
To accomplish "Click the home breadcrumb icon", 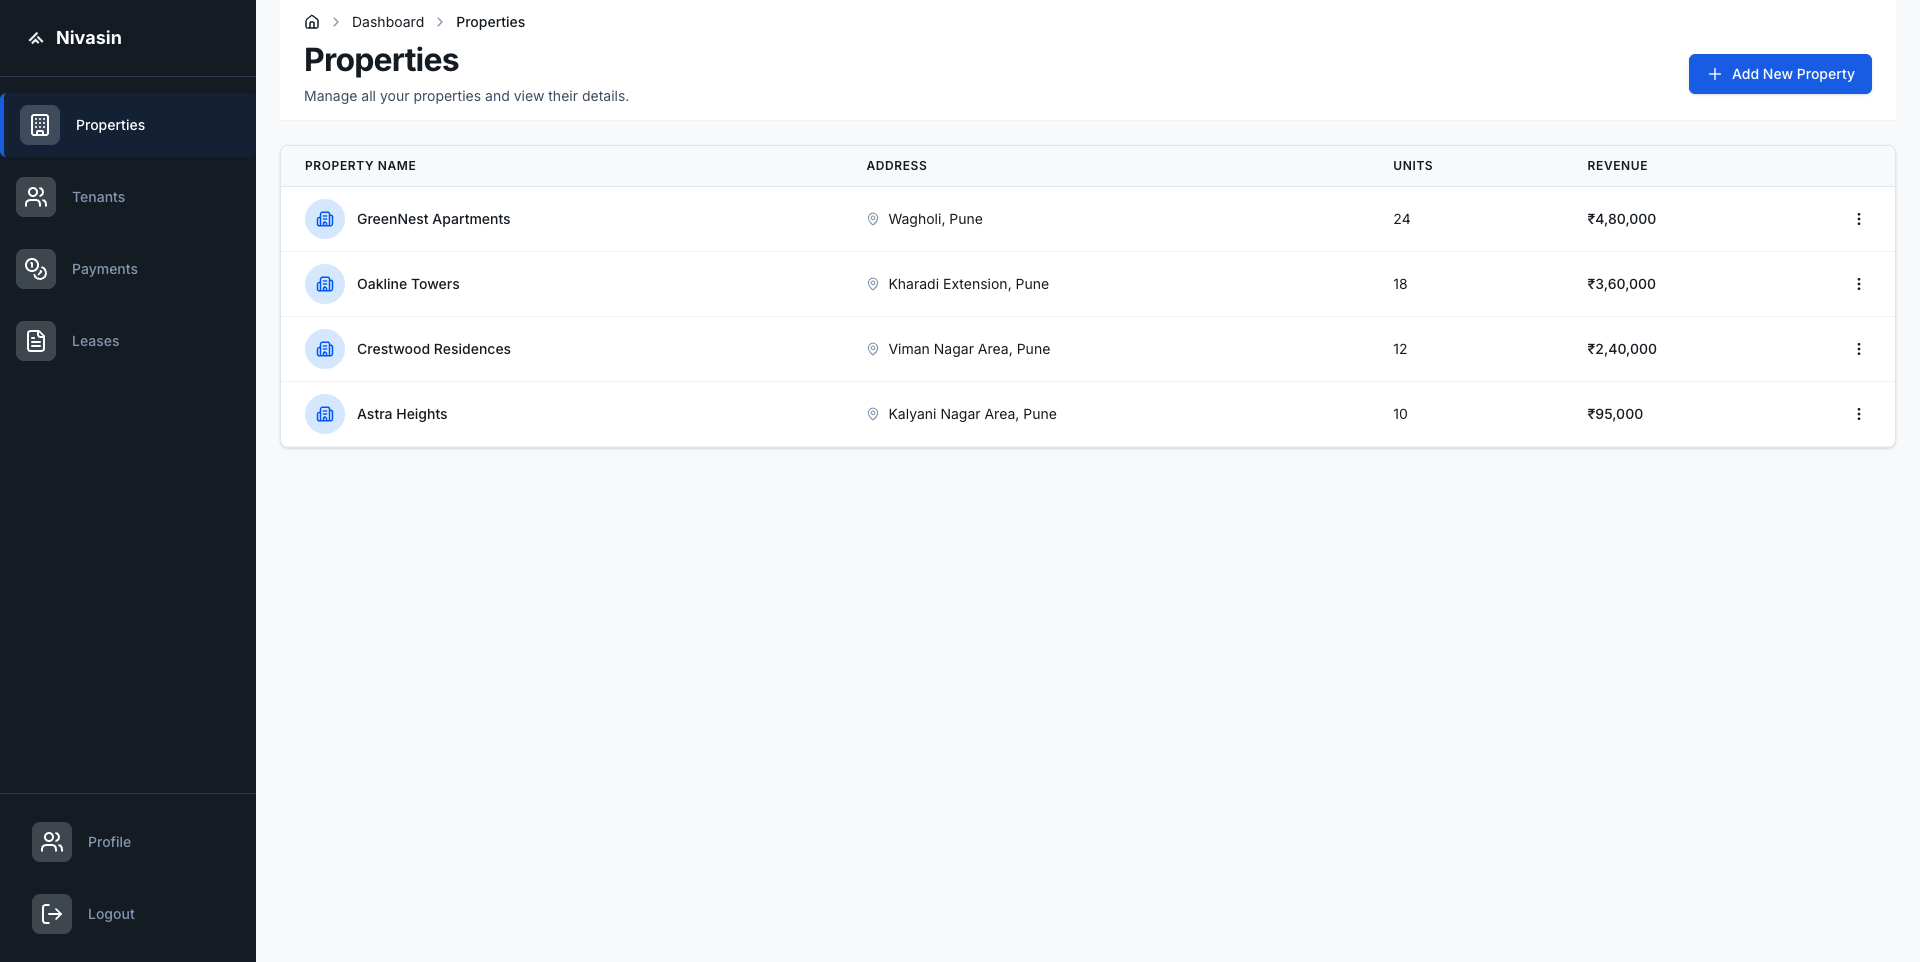I will coord(311,21).
